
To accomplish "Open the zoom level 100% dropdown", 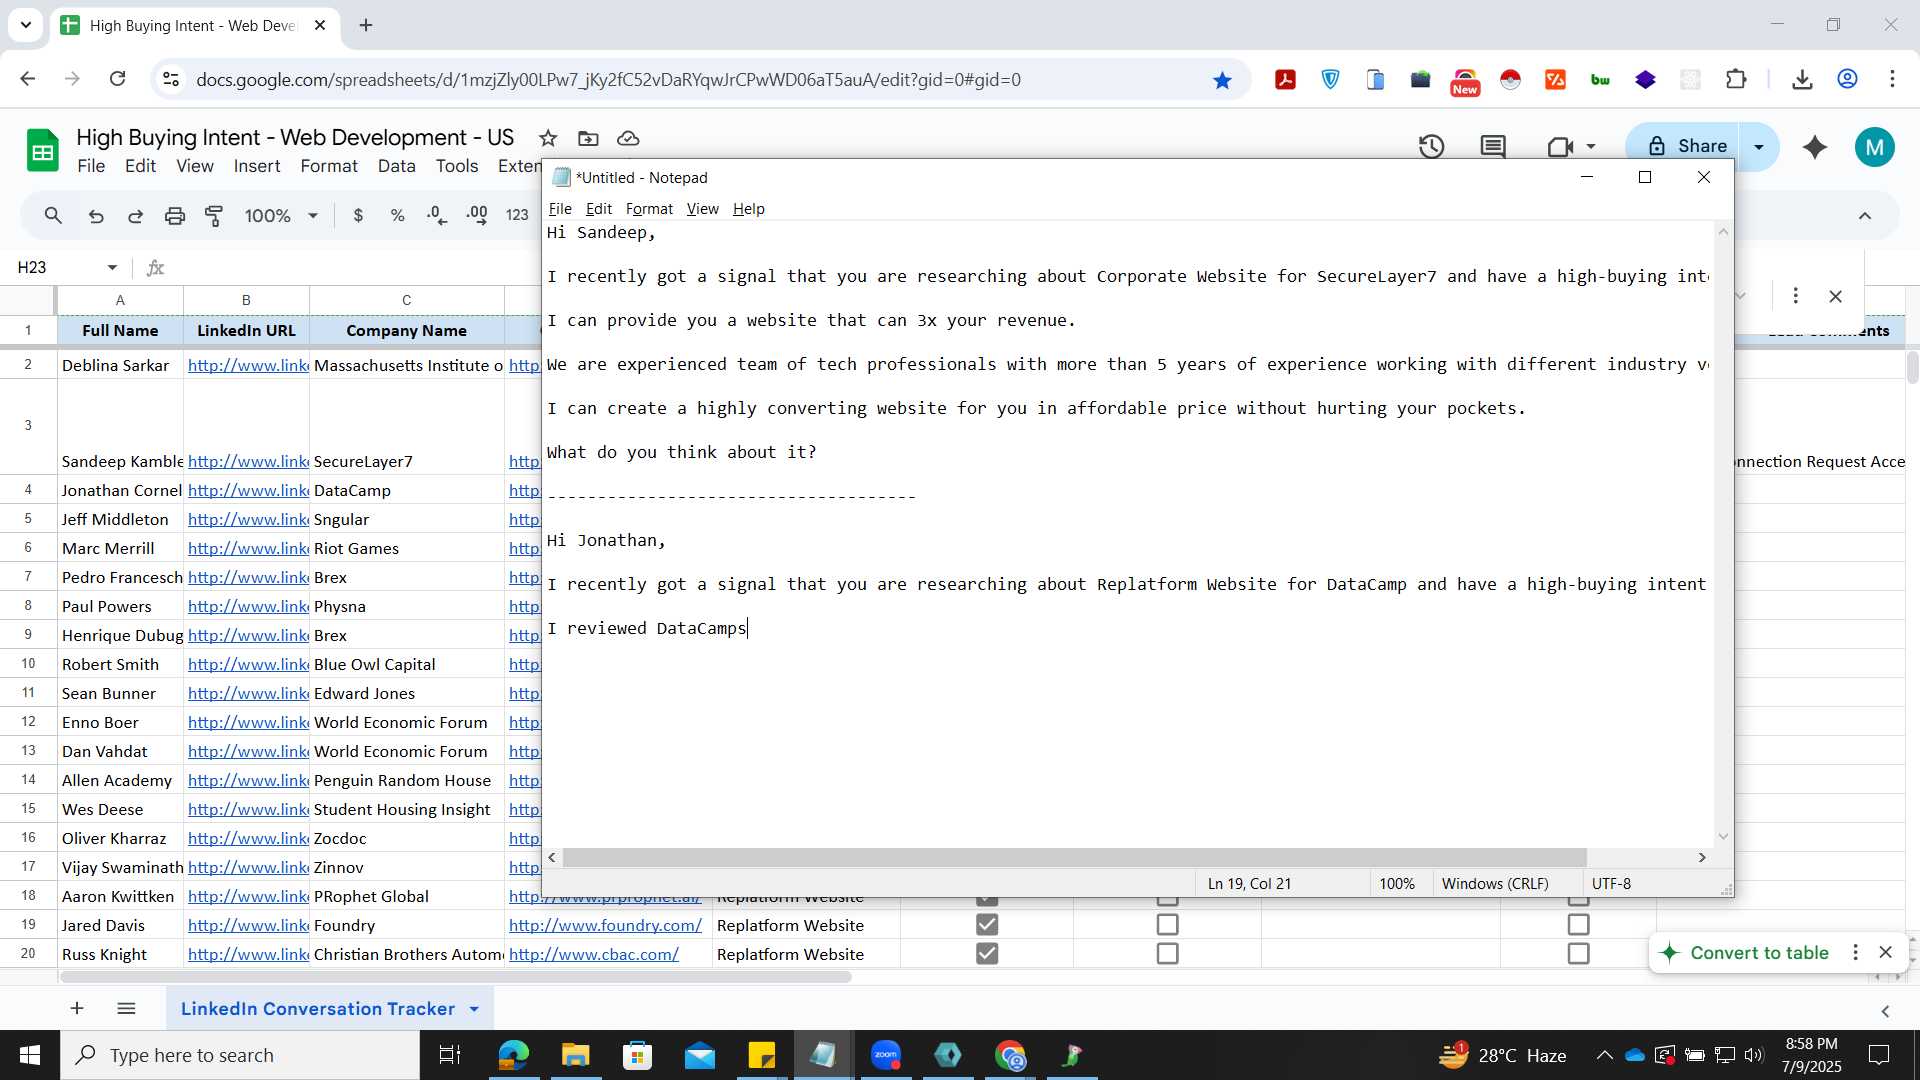I will (281, 215).
